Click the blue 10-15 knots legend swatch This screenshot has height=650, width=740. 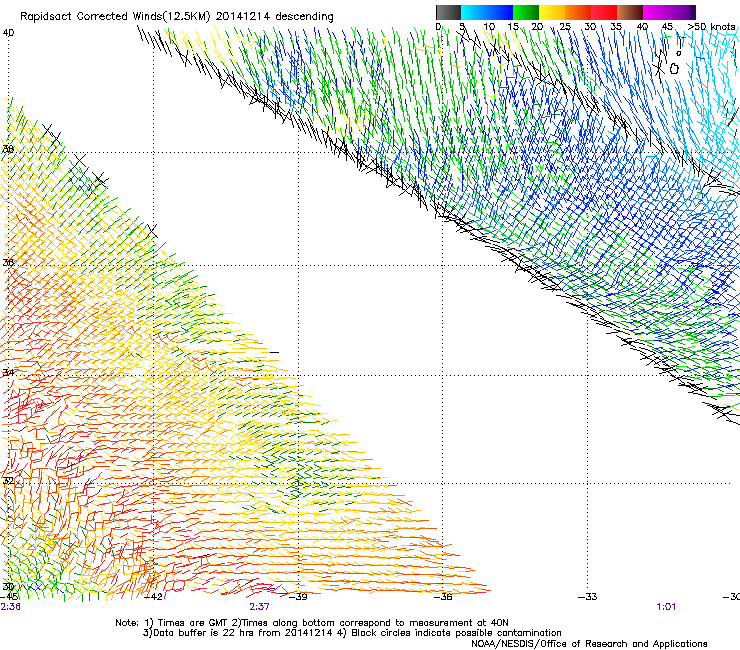coord(500,12)
